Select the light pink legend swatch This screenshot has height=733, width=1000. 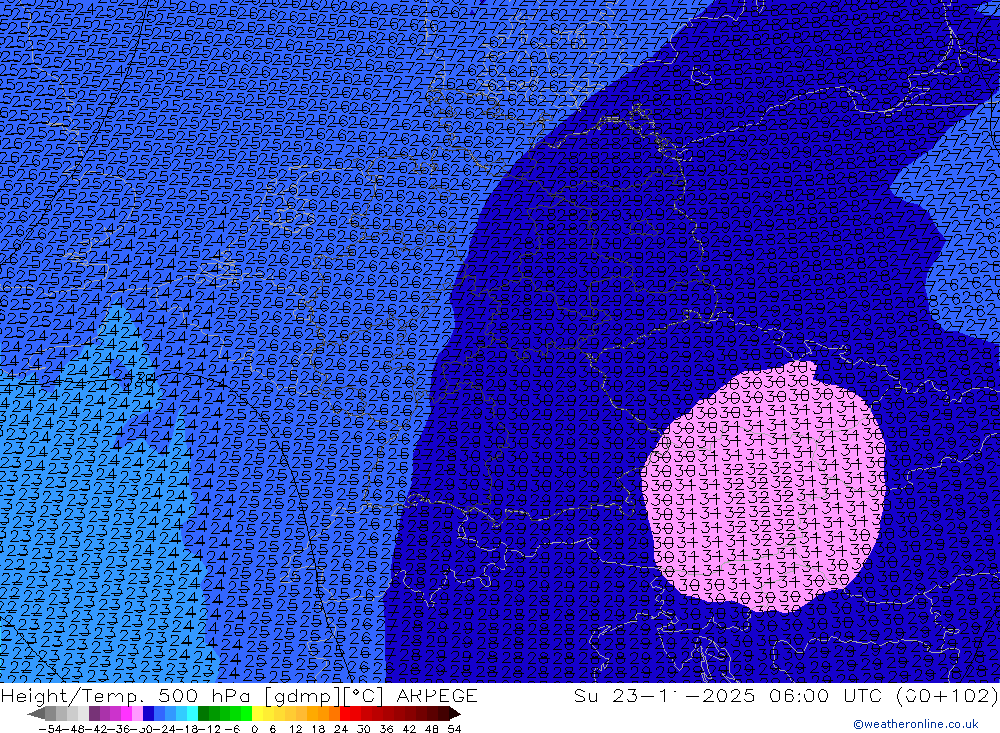click(137, 714)
